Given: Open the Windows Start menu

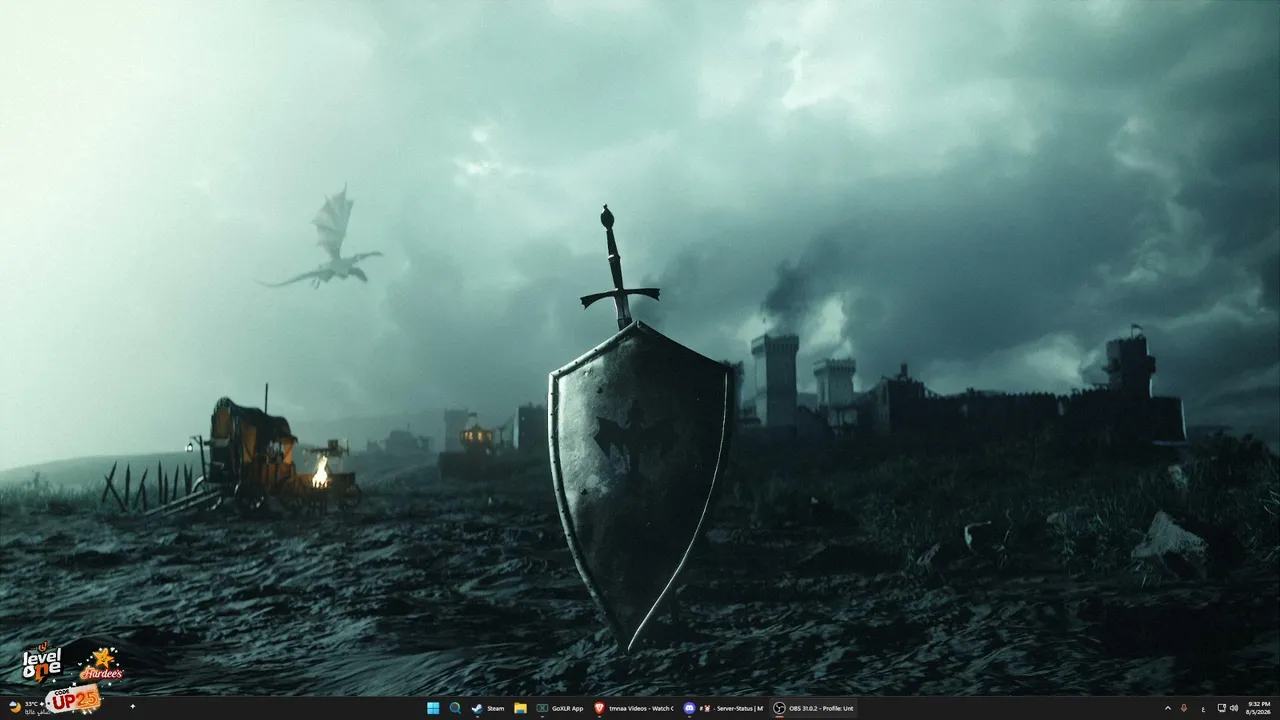Looking at the screenshot, I should [433, 708].
